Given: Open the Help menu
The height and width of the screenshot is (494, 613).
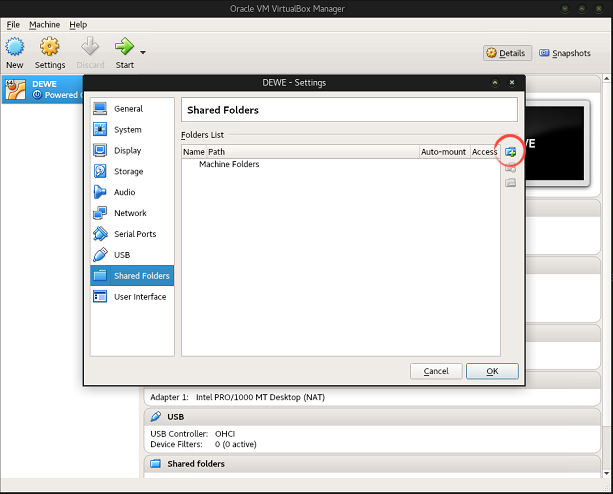Looking at the screenshot, I should coord(78,25).
